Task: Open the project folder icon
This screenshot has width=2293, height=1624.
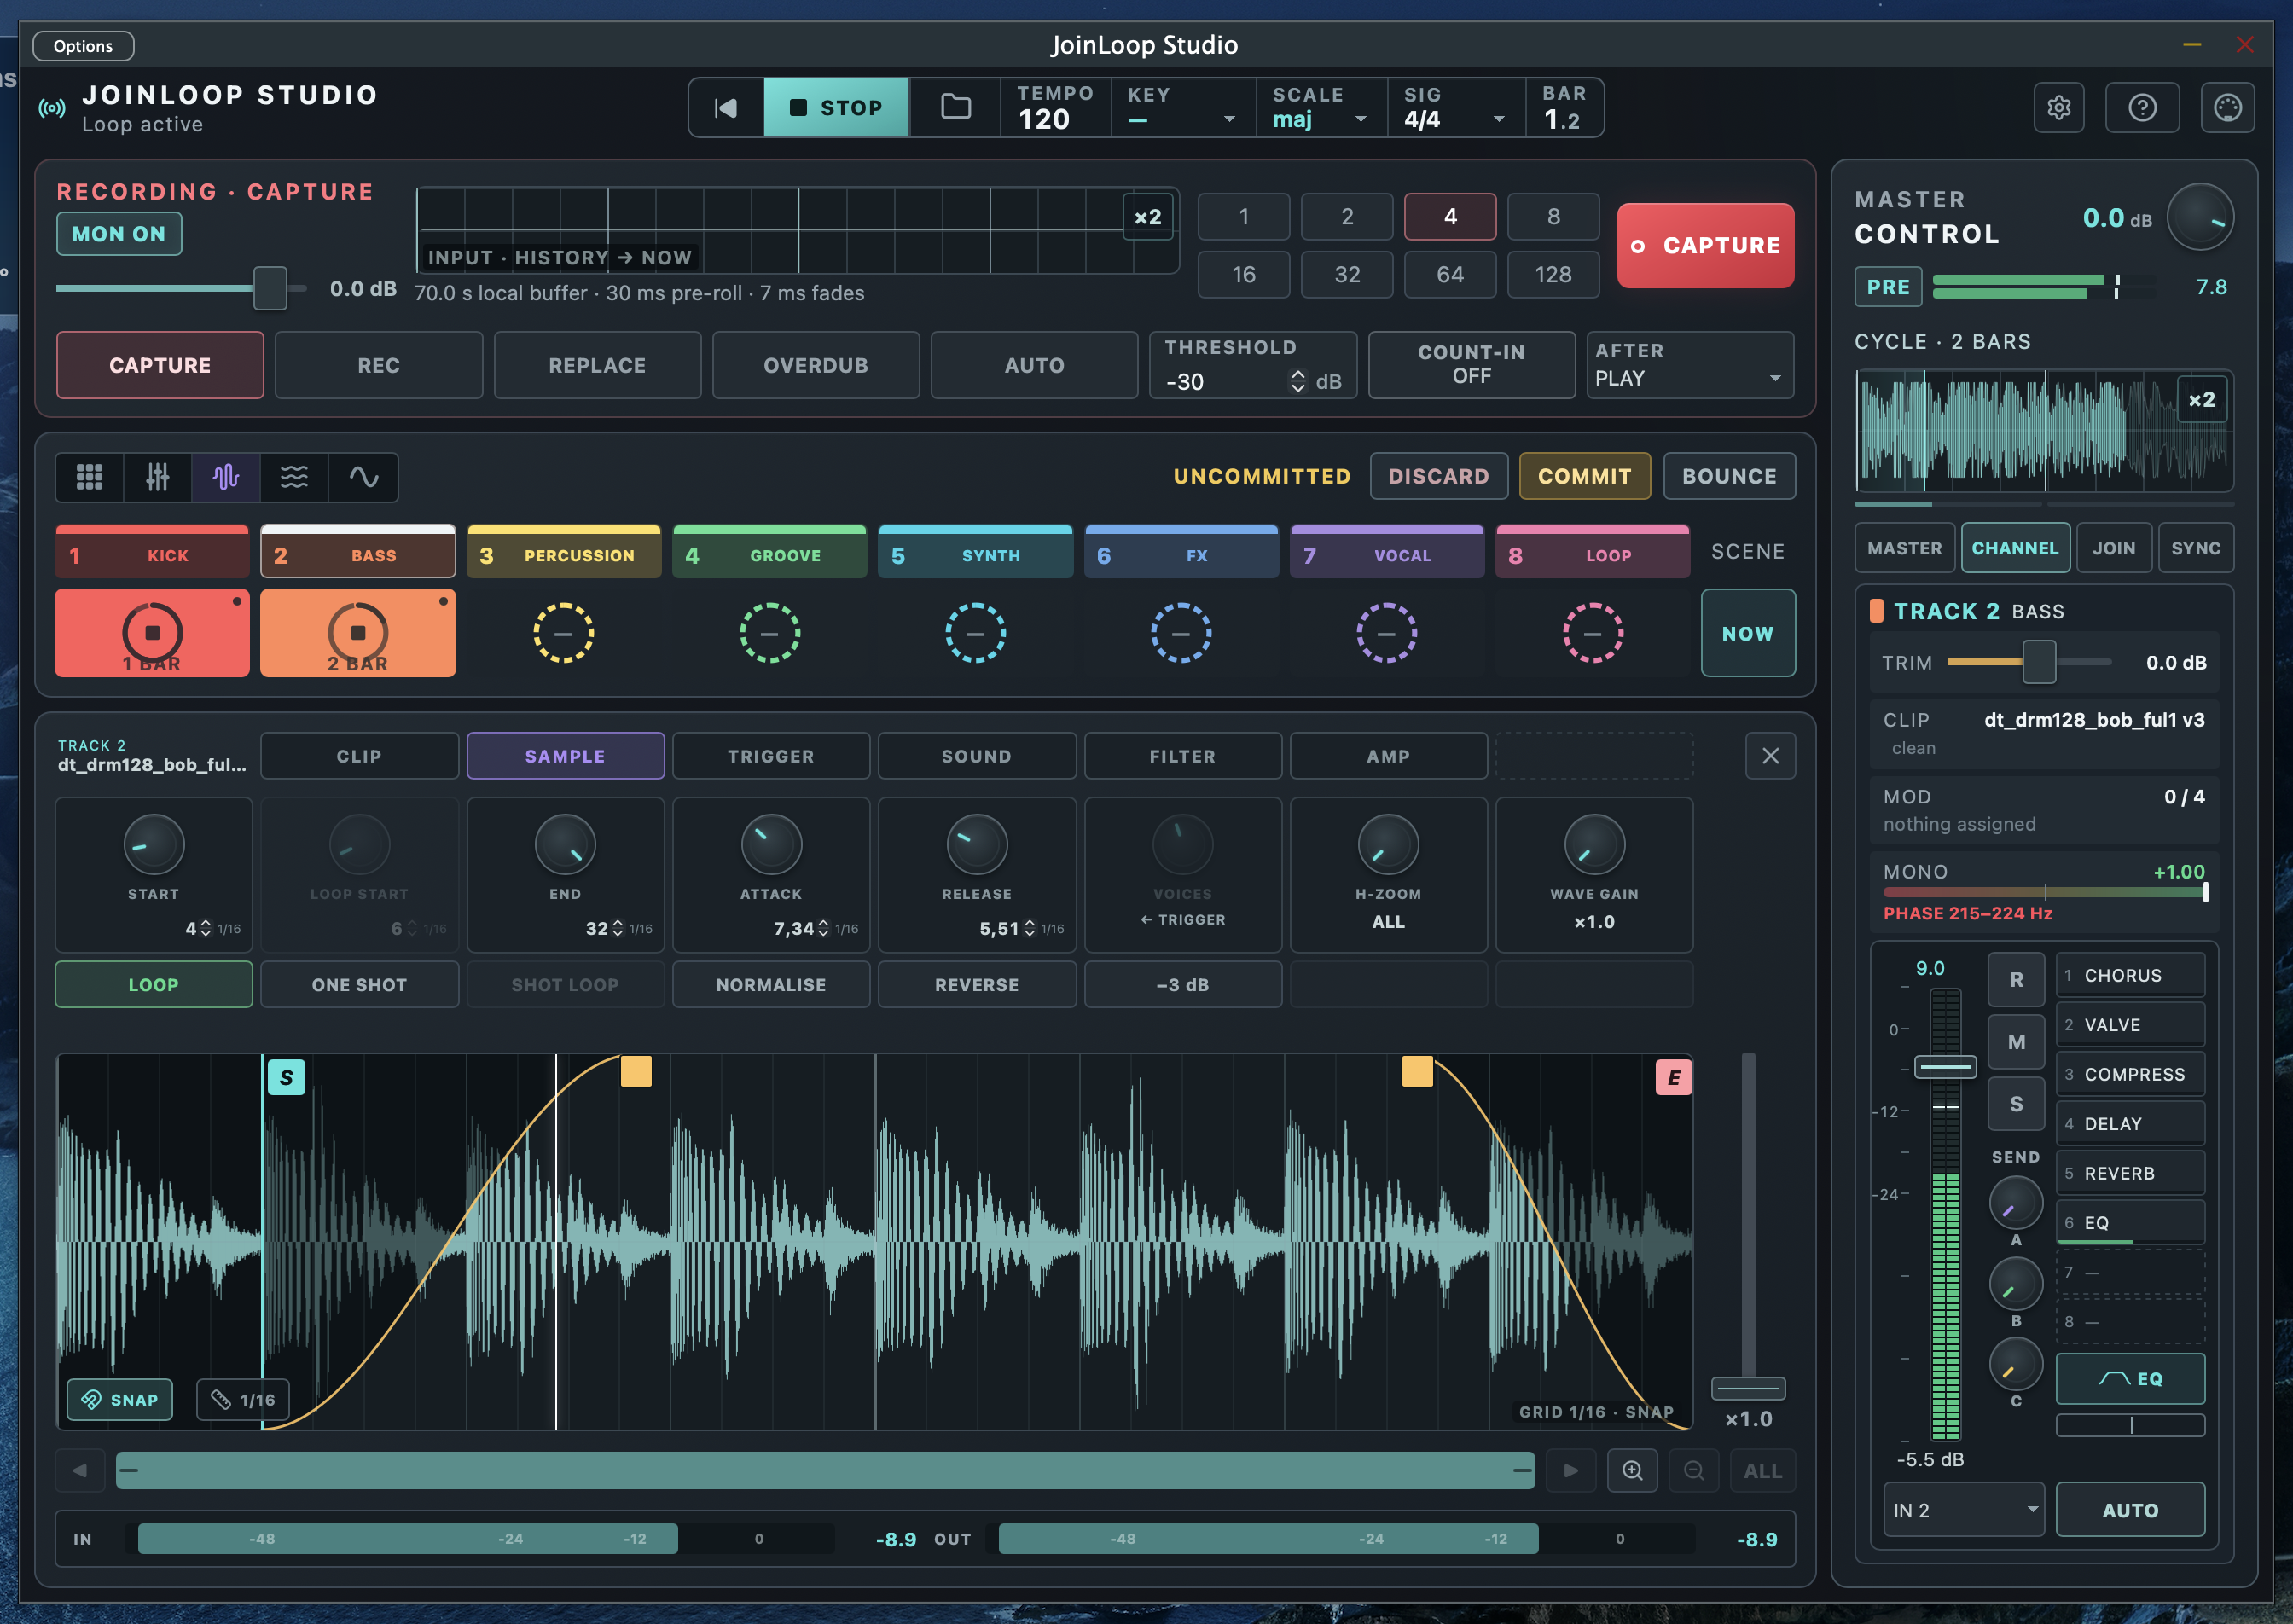Action: [x=955, y=107]
